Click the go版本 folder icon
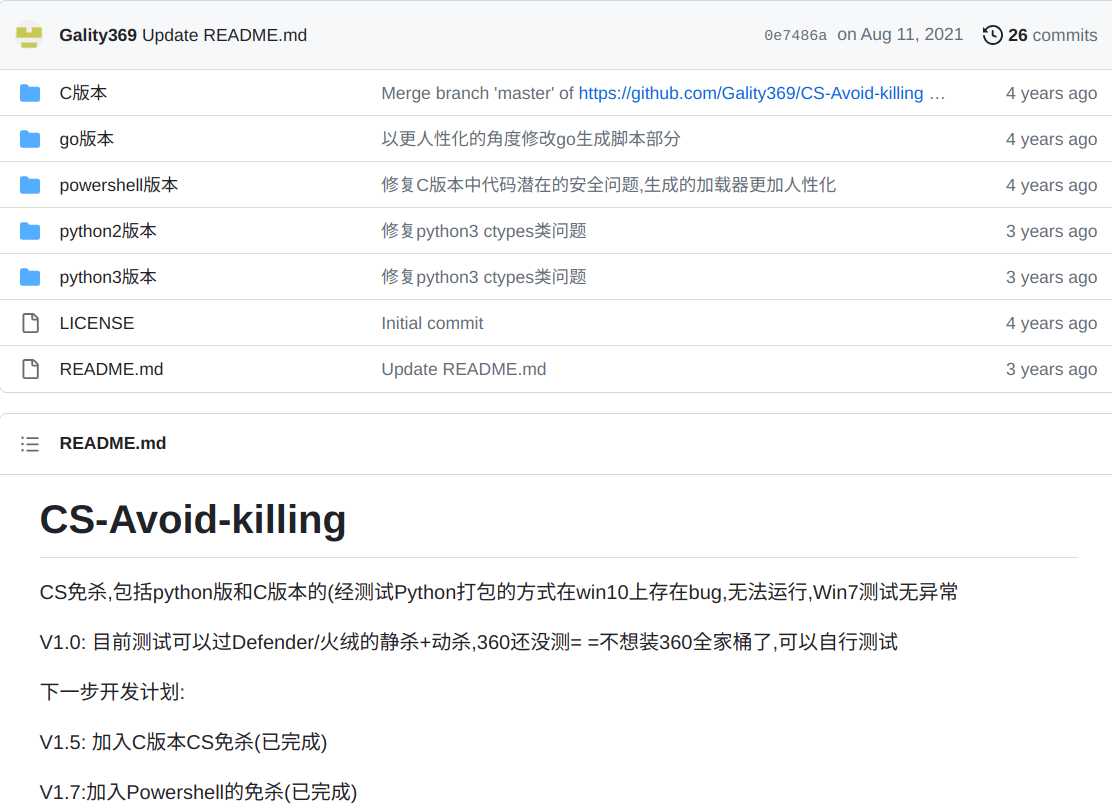1112x811 pixels. pos(30,139)
